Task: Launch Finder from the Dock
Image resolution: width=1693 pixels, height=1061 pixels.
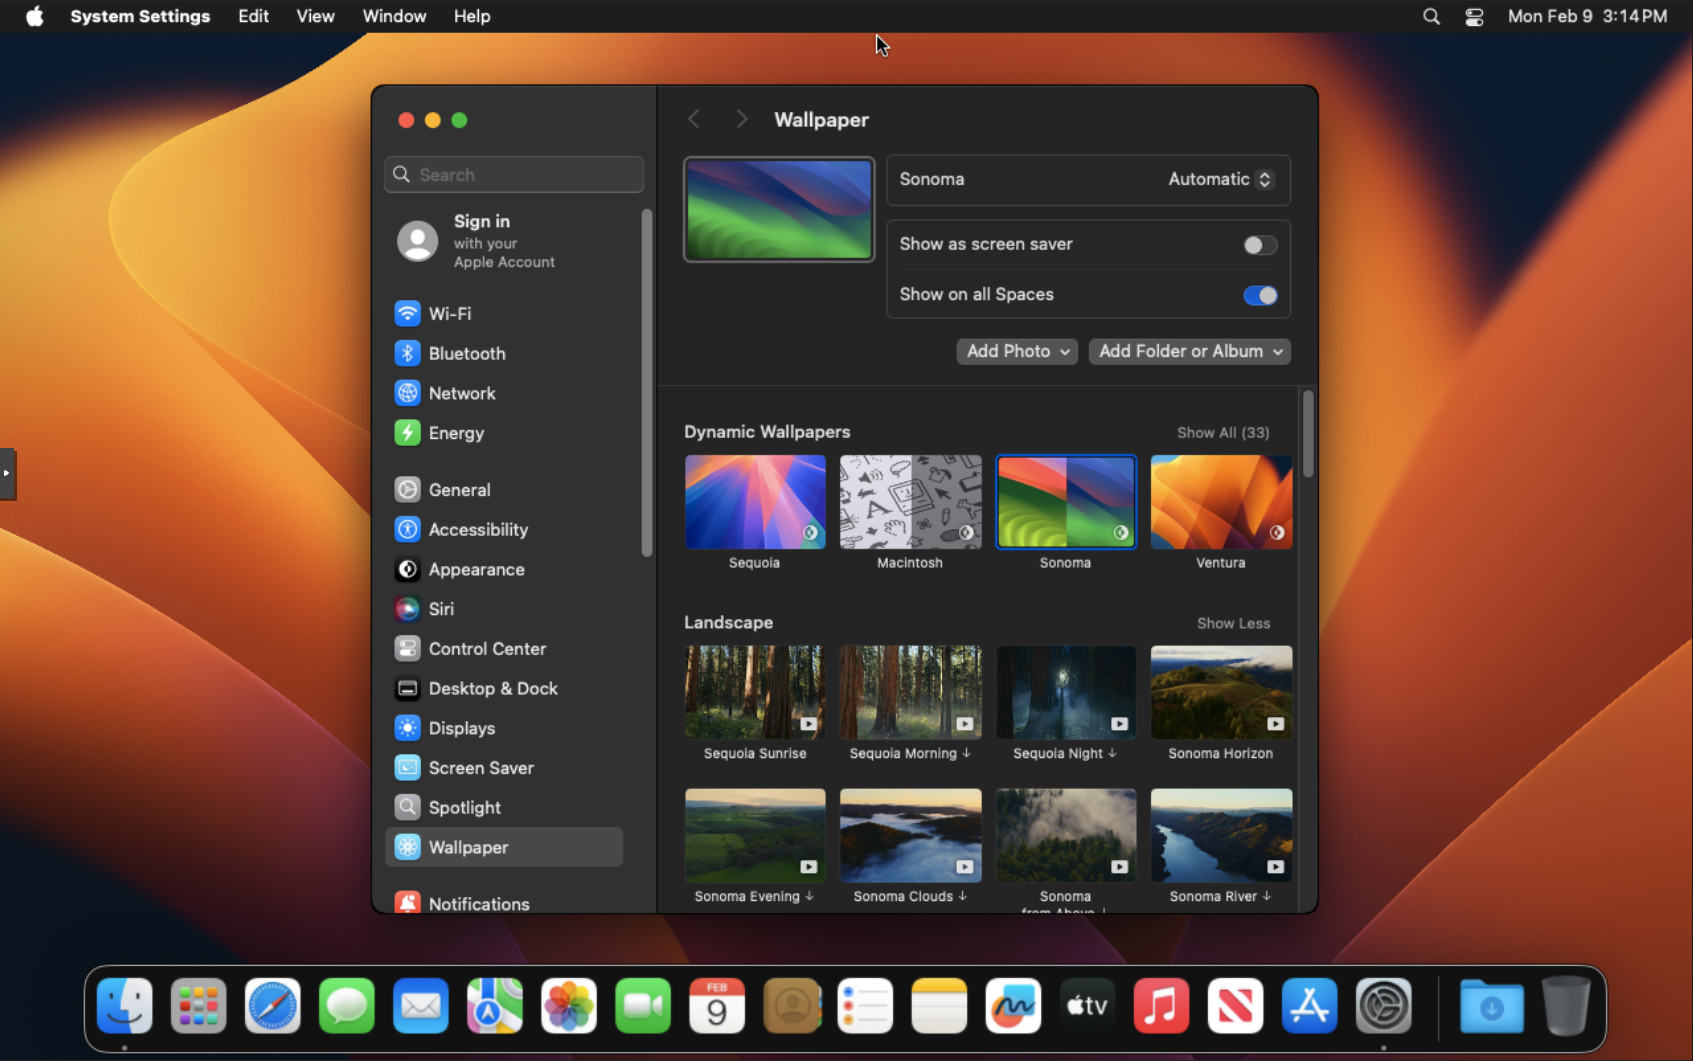Action: point(125,1005)
